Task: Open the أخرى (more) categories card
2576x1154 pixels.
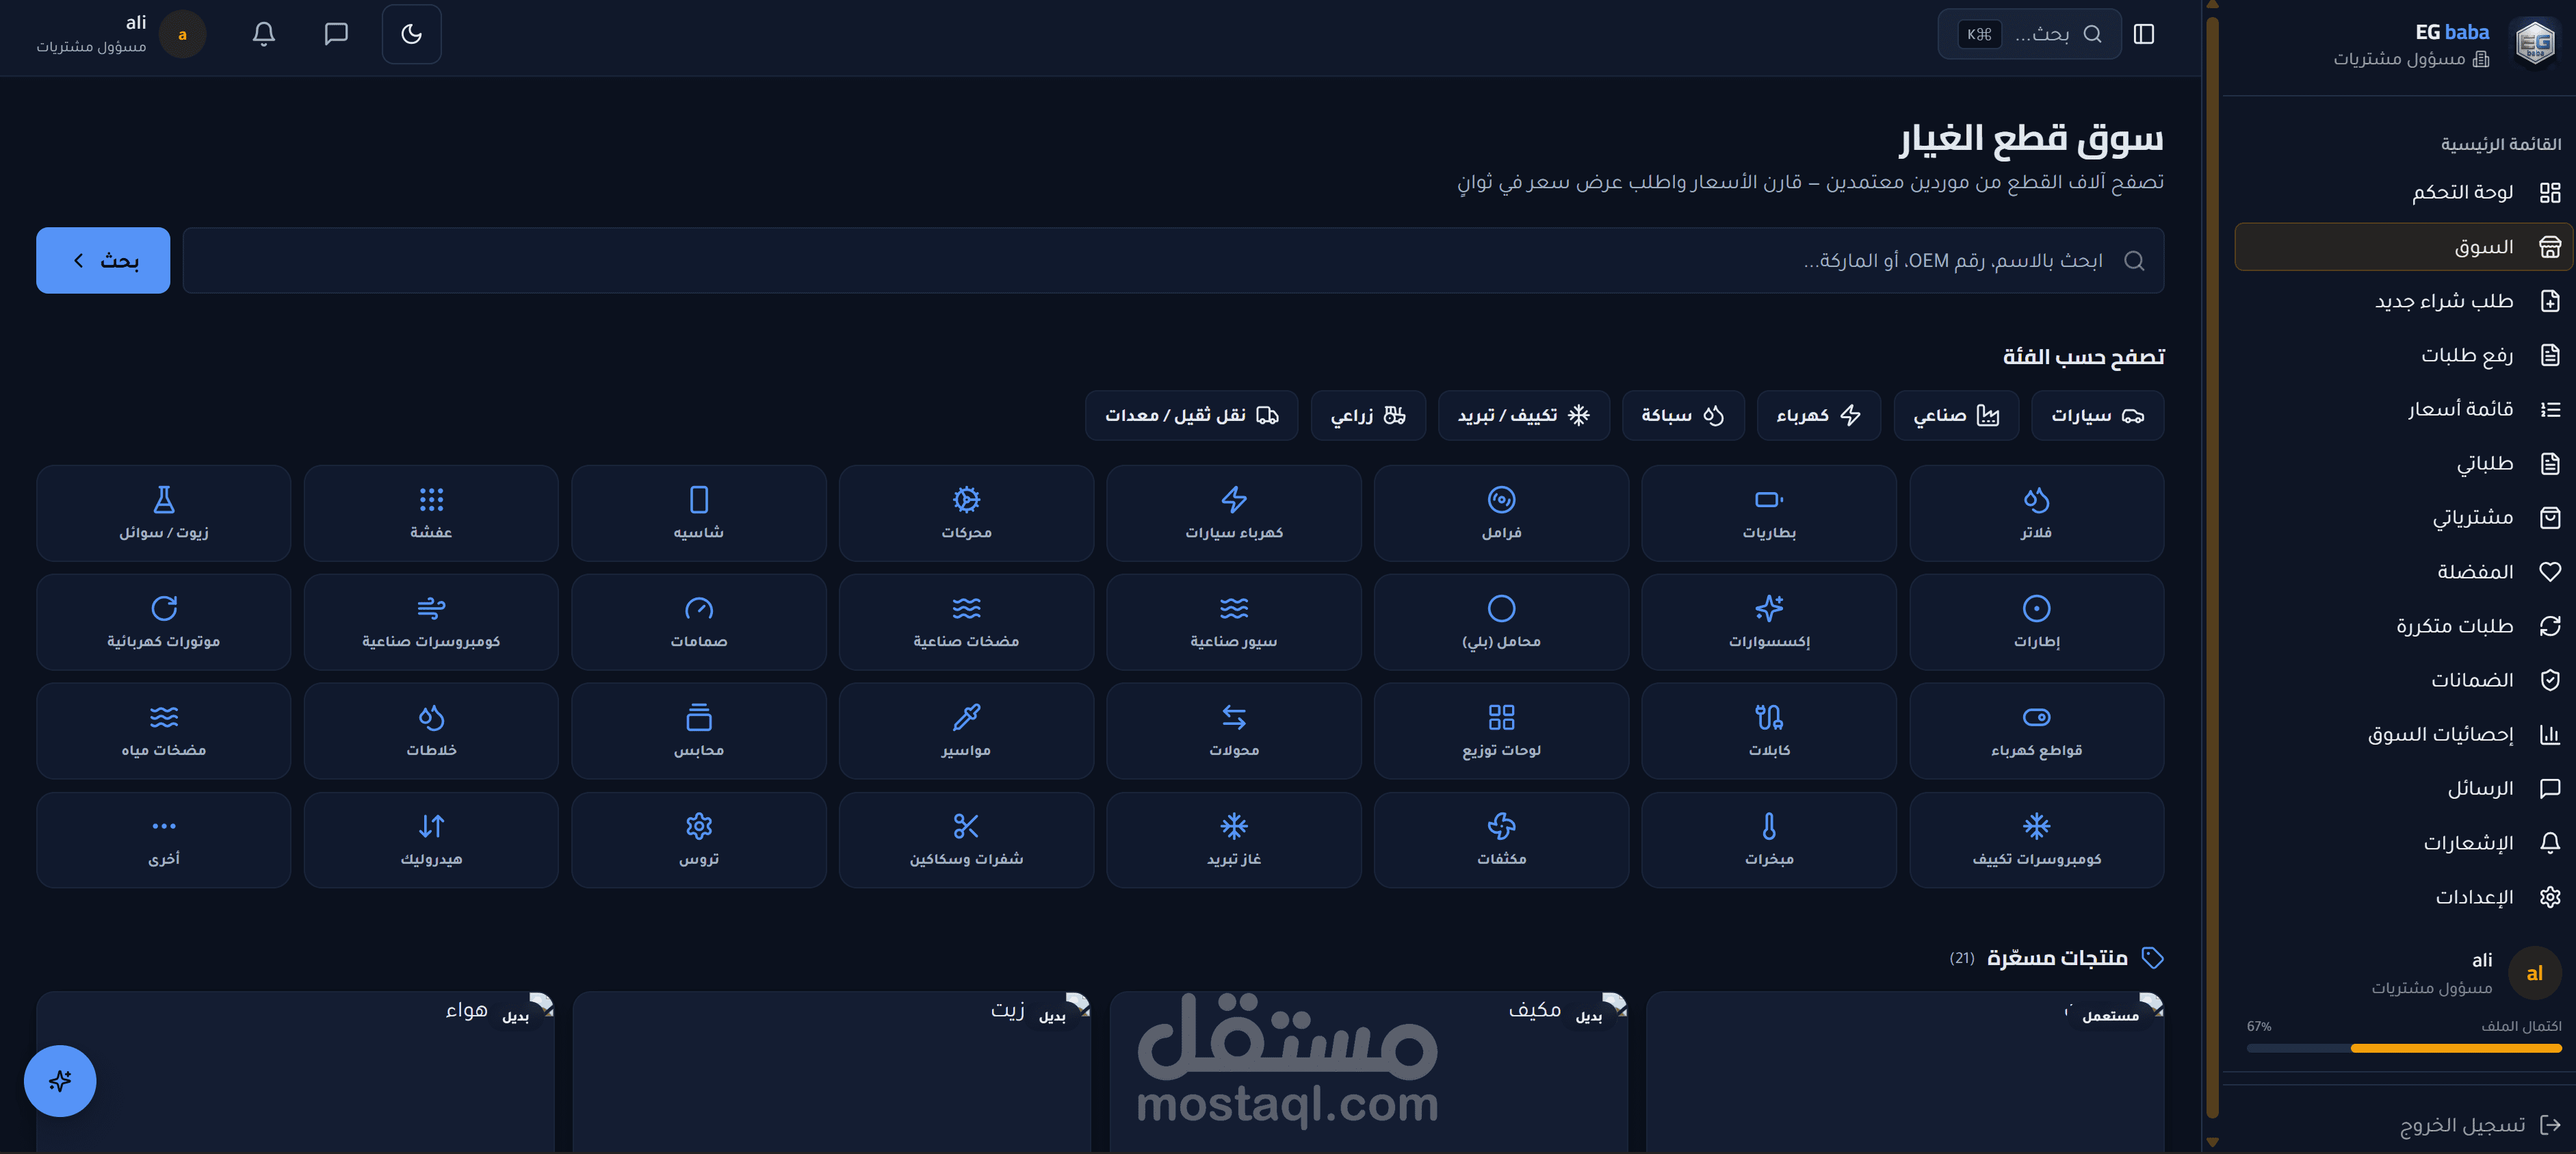Action: coord(163,840)
